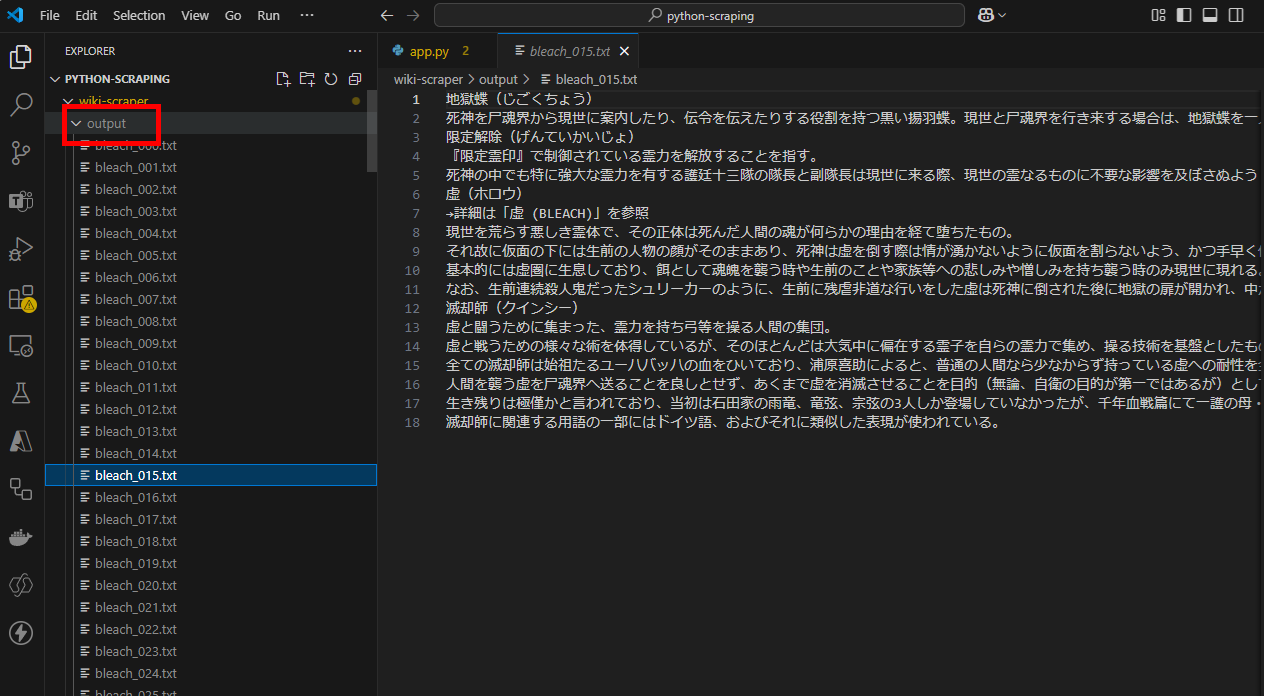Click the New File icon in Explorer

[x=283, y=79]
